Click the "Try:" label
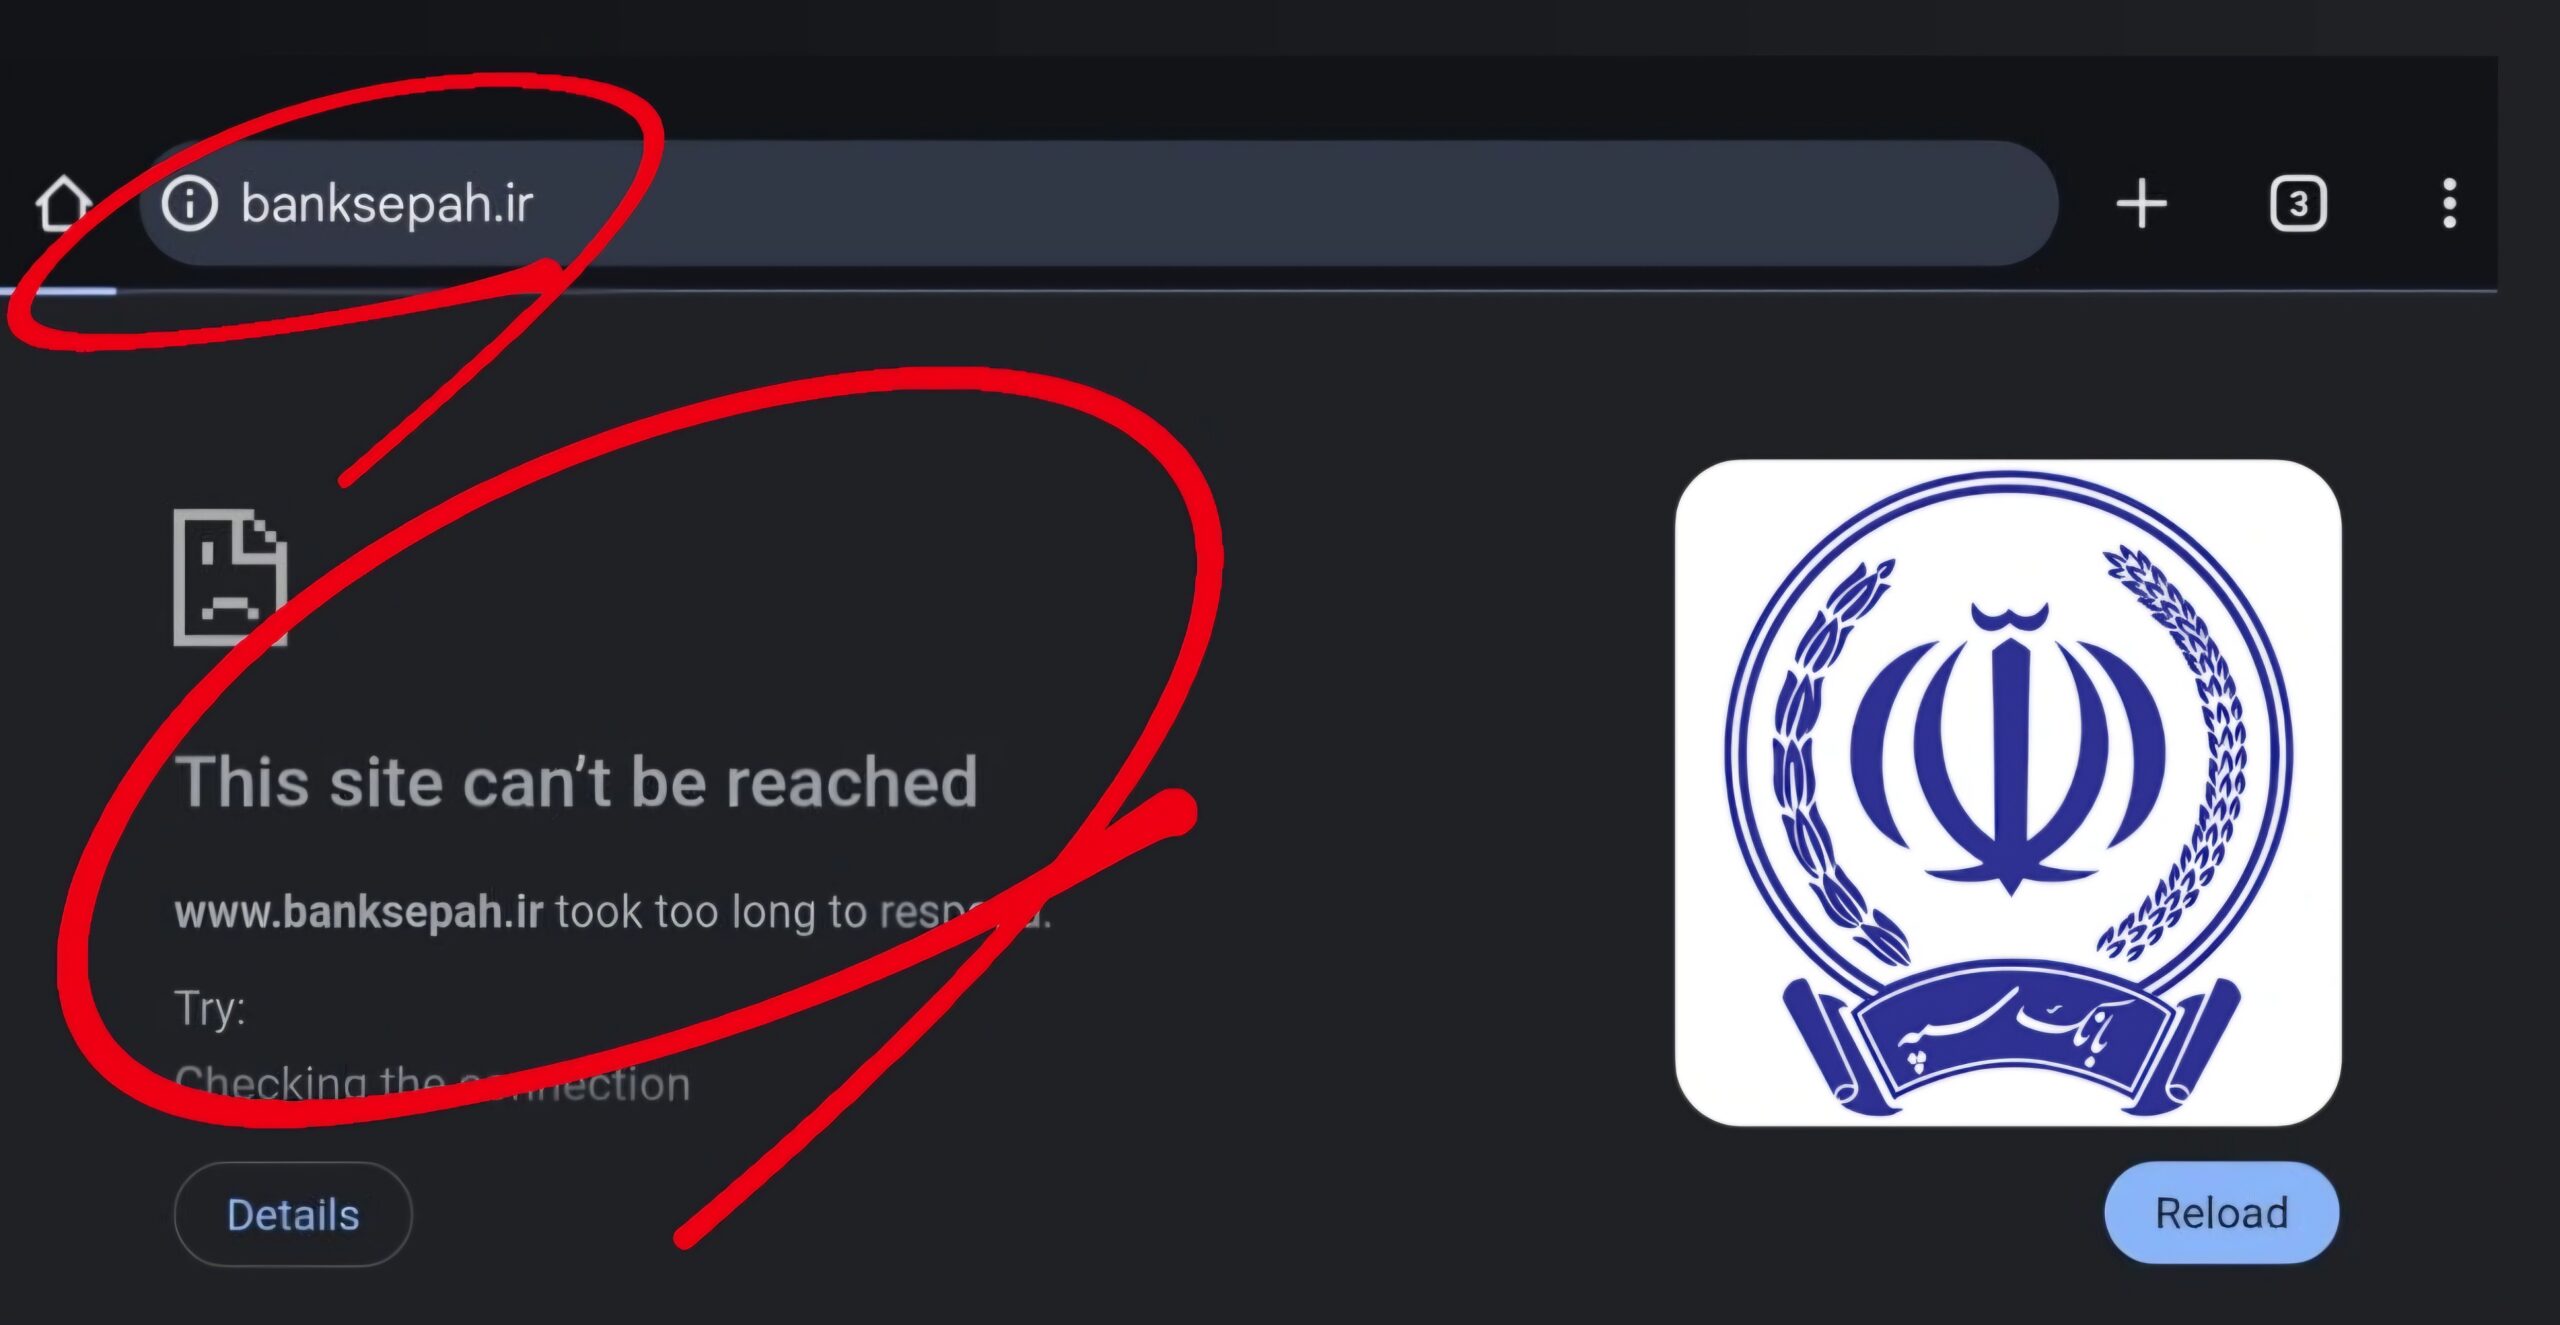Image resolution: width=2560 pixels, height=1325 pixels. coord(209,1008)
